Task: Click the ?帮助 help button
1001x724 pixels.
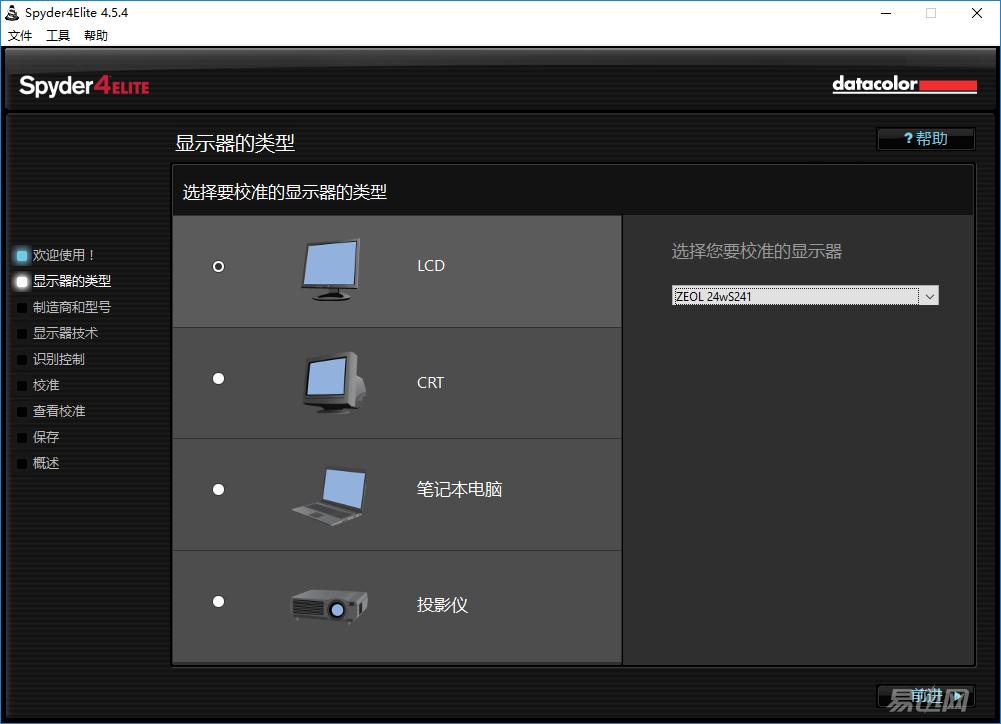Action: [925, 139]
